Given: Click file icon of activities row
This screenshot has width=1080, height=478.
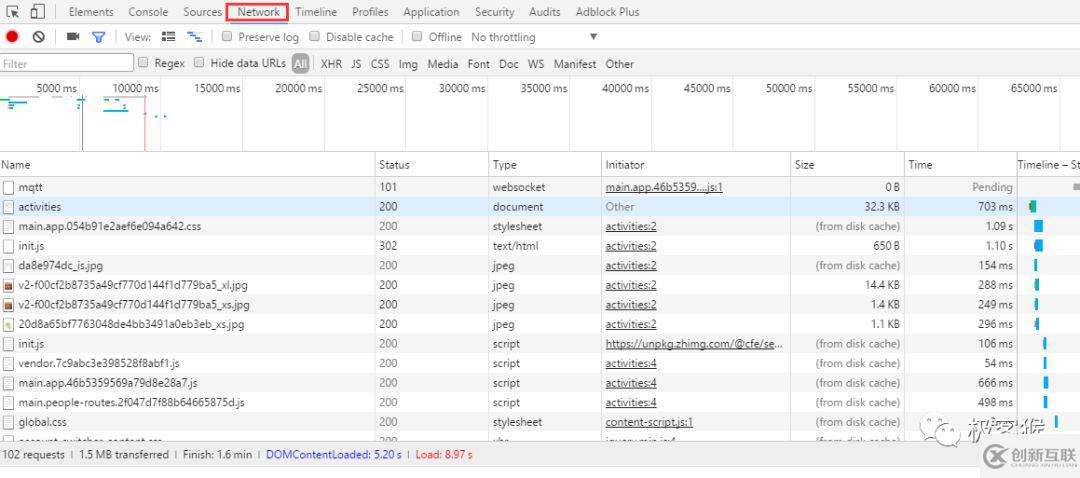Looking at the screenshot, I should tap(8, 207).
